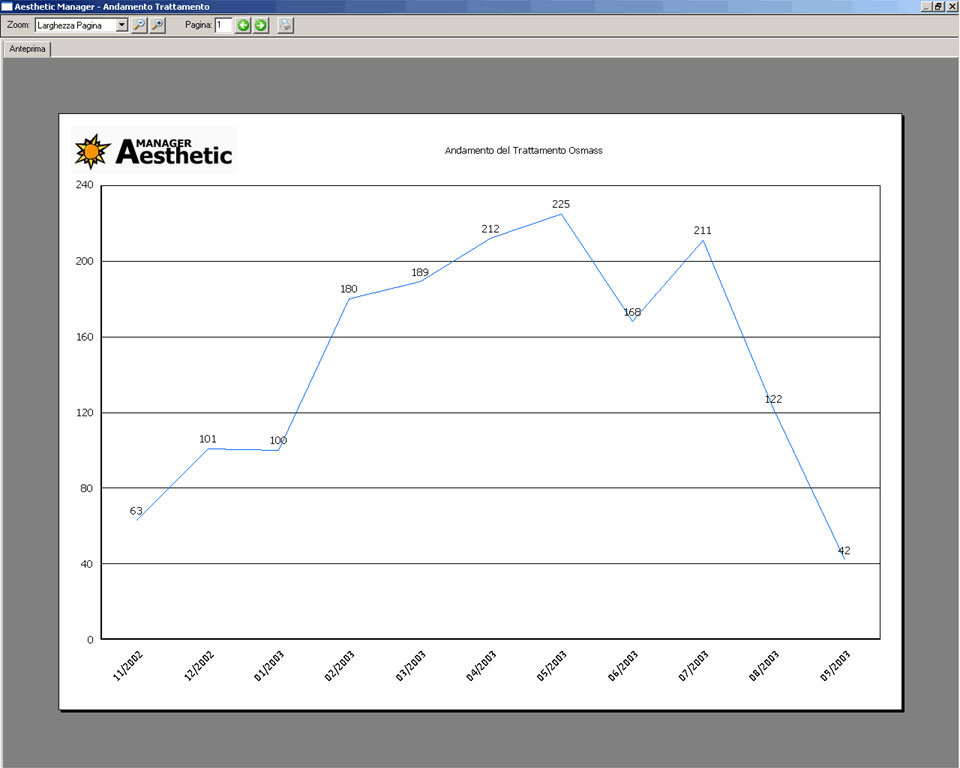Click the data label 180 on the chart
The image size is (960, 768).
[x=349, y=289]
